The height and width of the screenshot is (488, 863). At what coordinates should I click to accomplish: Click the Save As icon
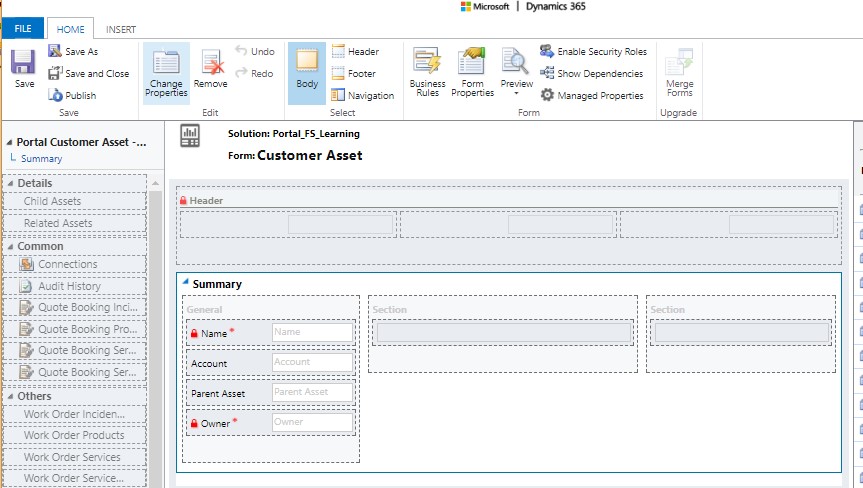[x=54, y=51]
